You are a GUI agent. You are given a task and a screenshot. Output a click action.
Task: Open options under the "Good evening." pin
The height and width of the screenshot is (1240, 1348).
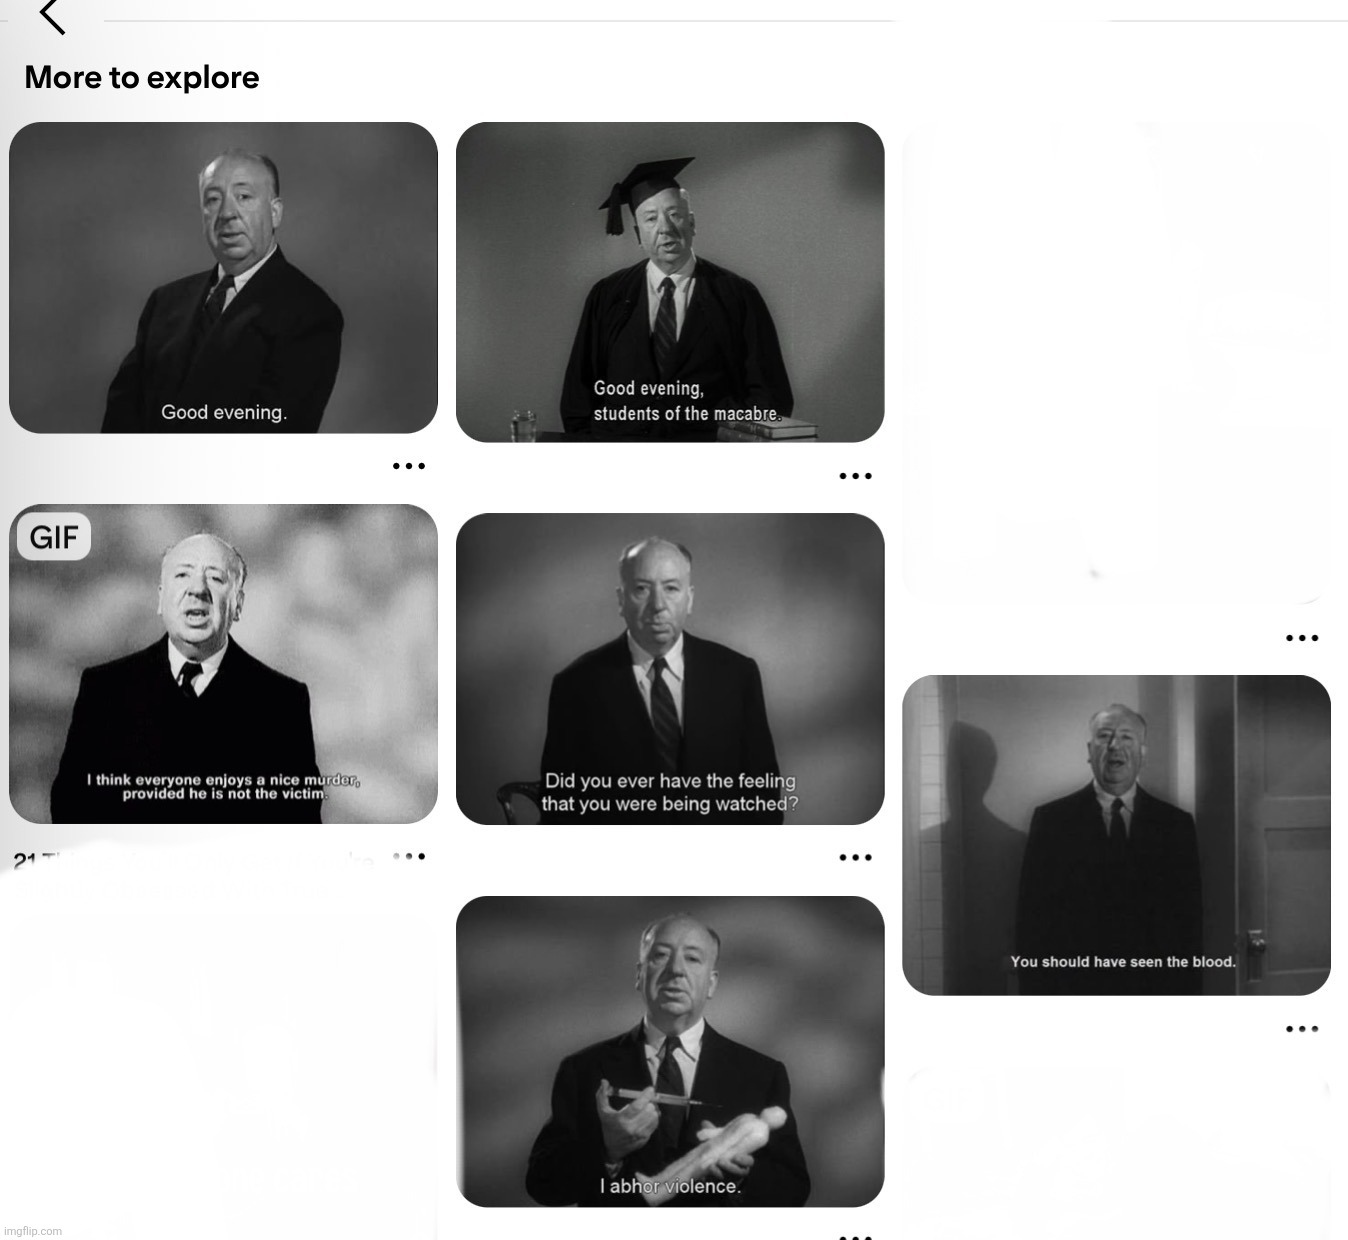(x=409, y=466)
